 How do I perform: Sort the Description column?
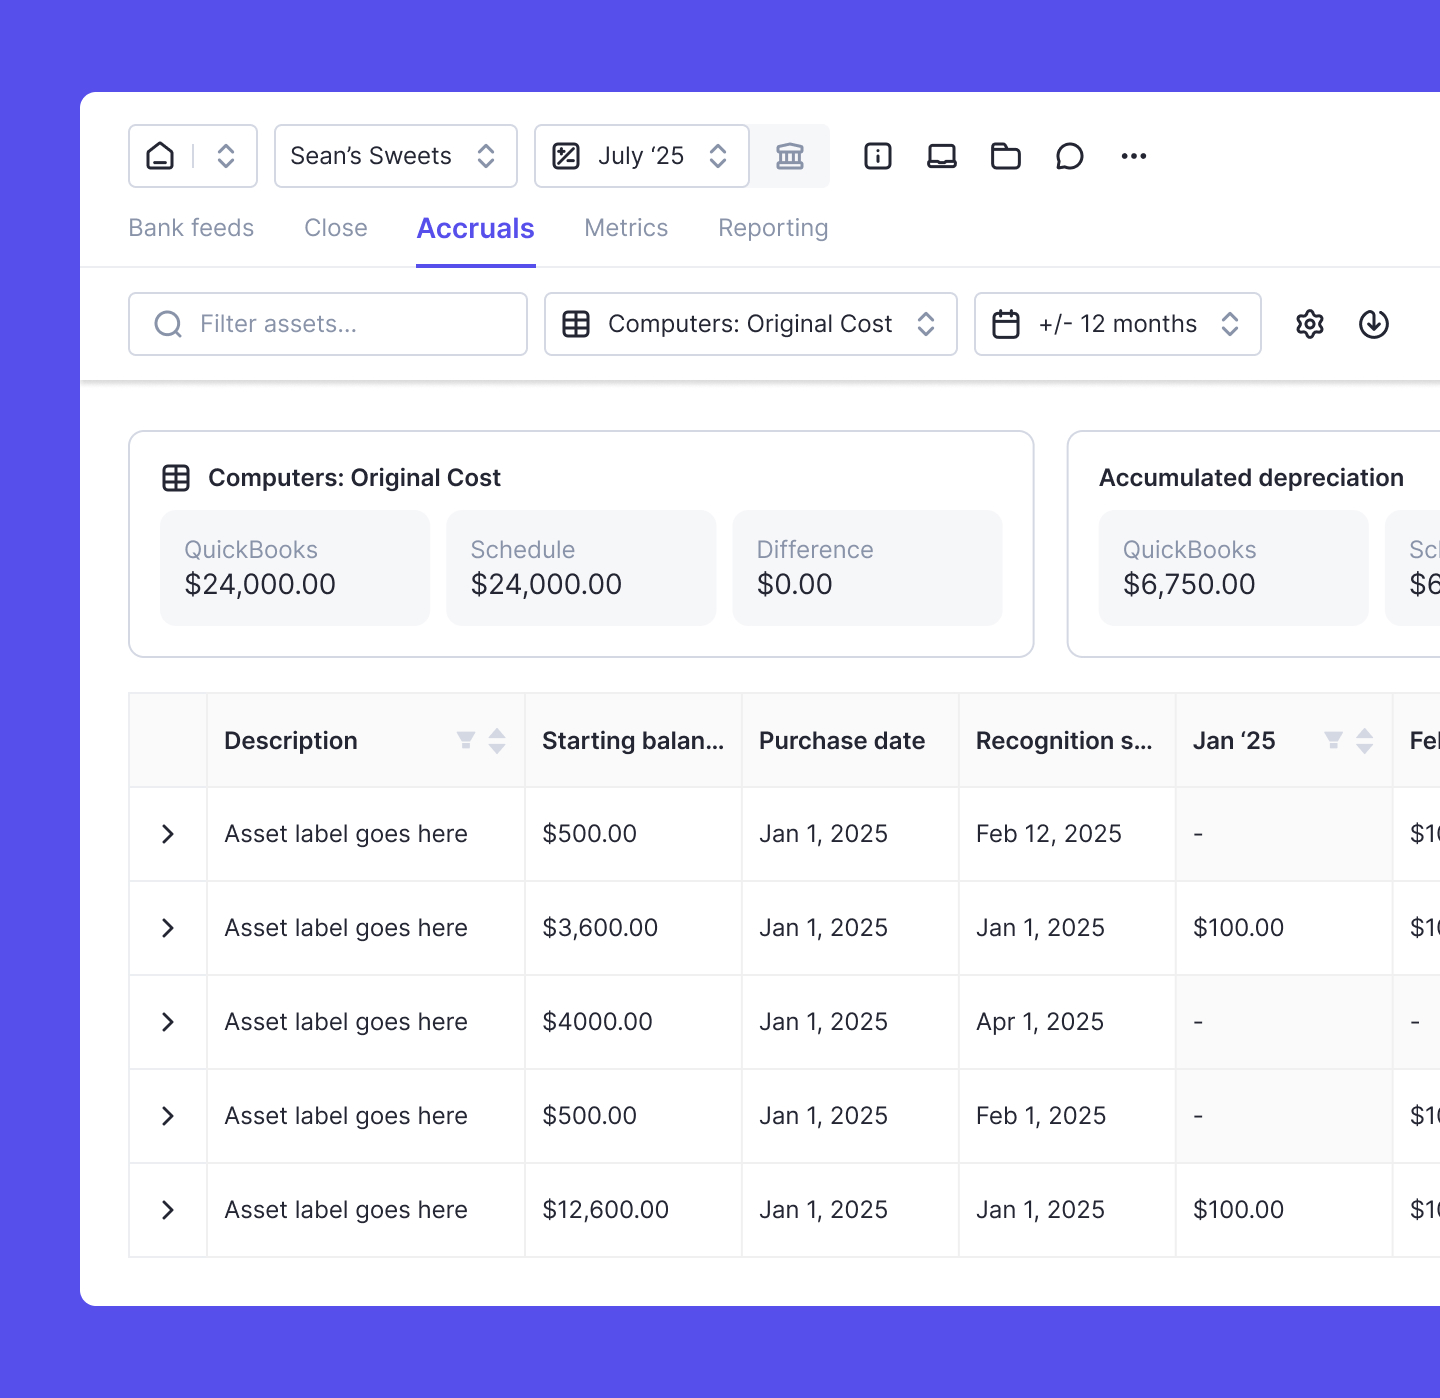[497, 740]
